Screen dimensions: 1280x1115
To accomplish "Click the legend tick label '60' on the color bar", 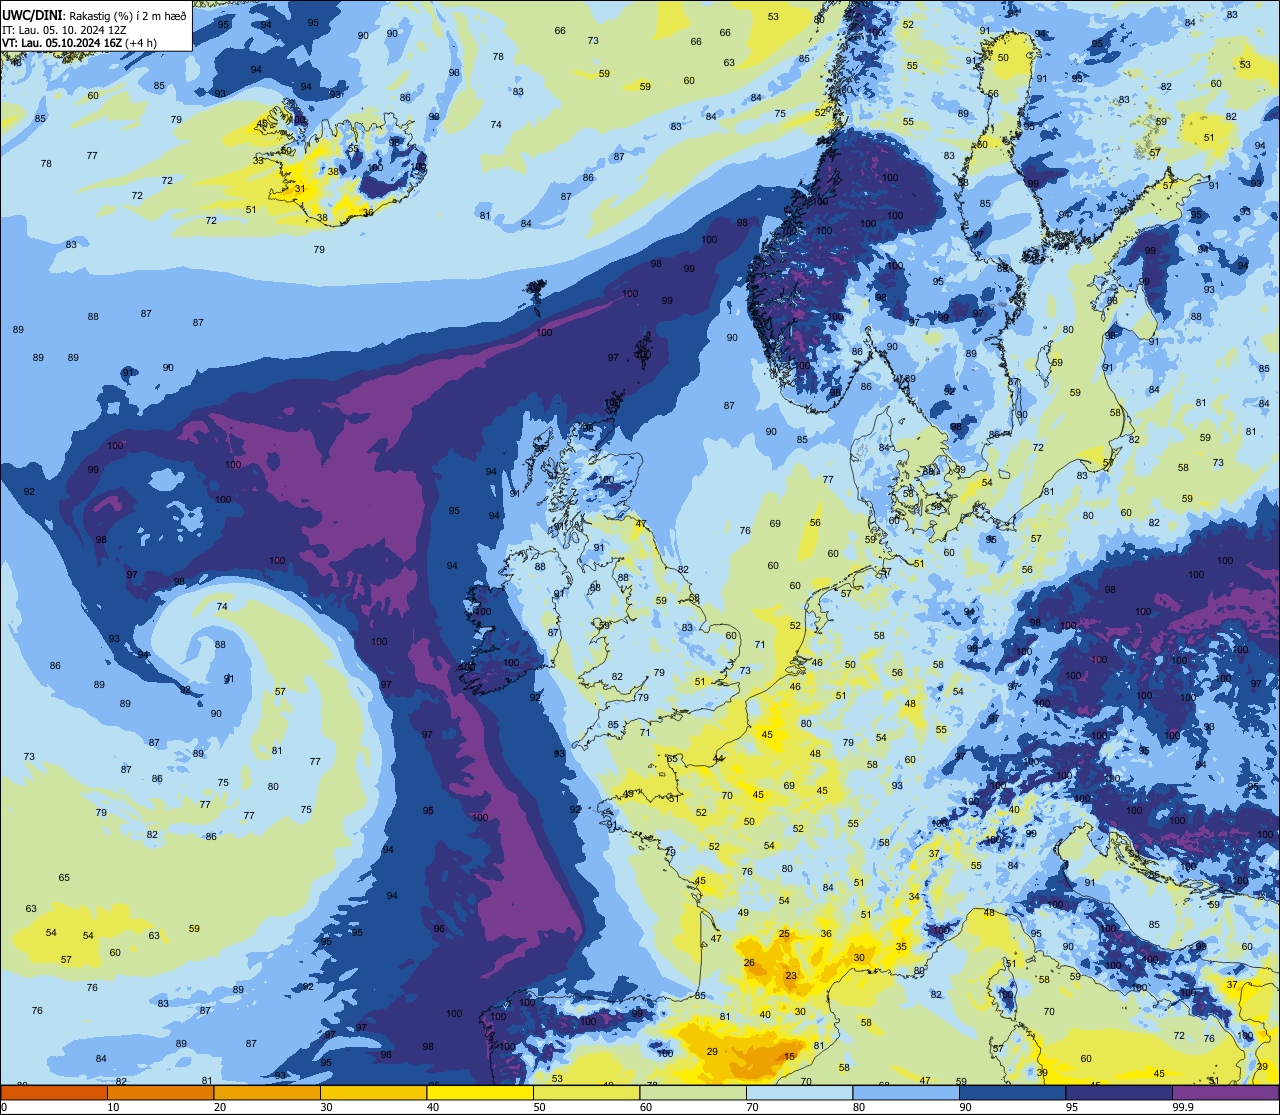I will 645,1107.
